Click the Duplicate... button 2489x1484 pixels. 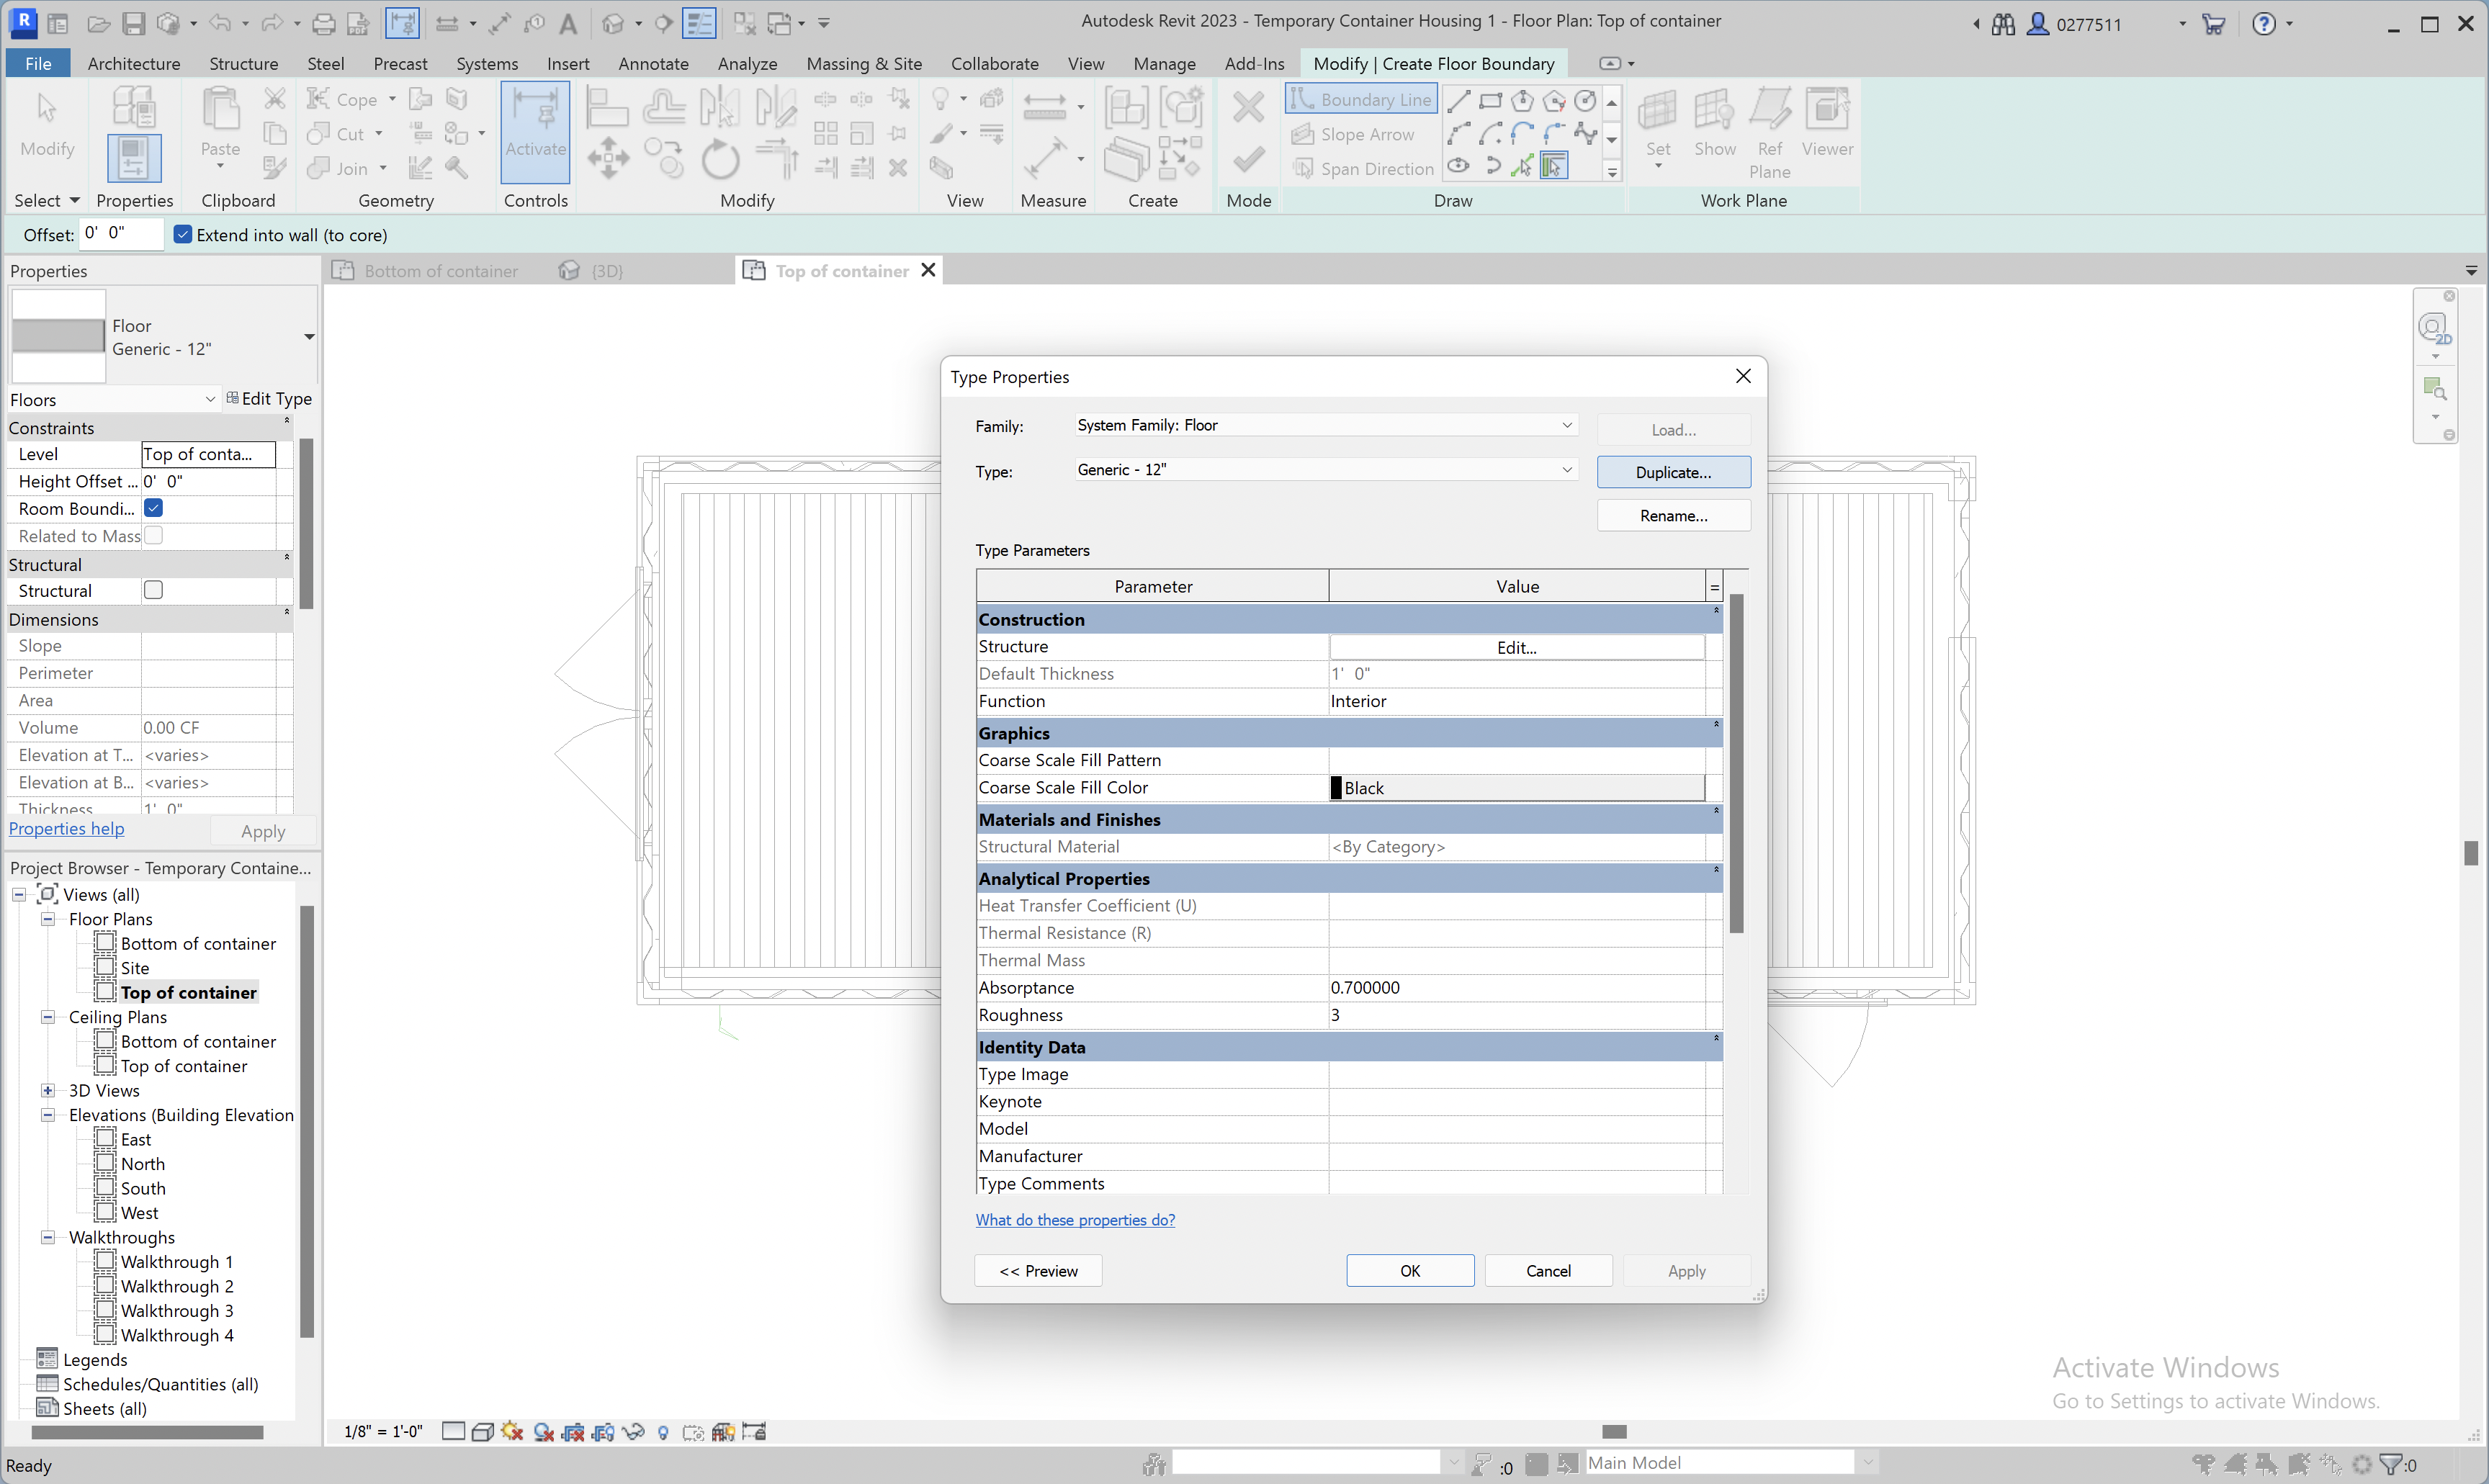coord(1673,472)
